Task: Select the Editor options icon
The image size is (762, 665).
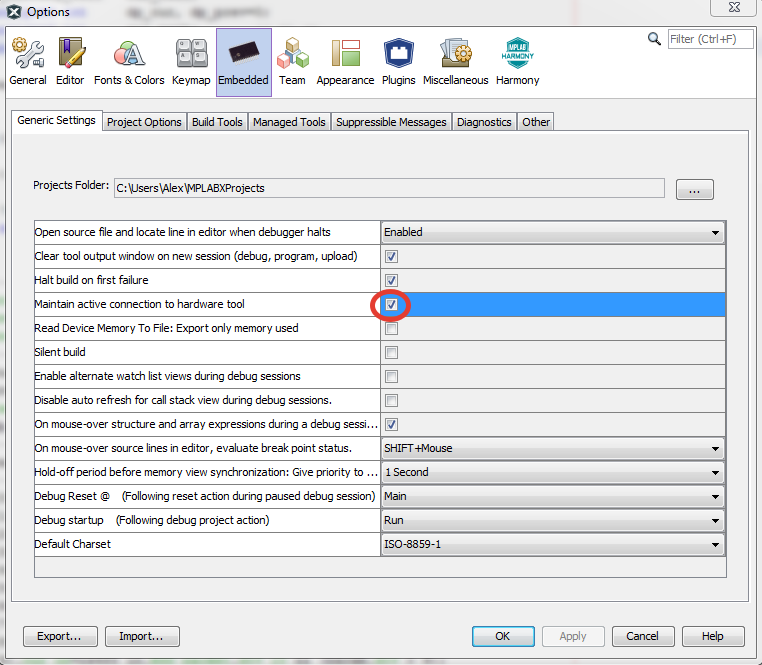Action: (x=70, y=61)
